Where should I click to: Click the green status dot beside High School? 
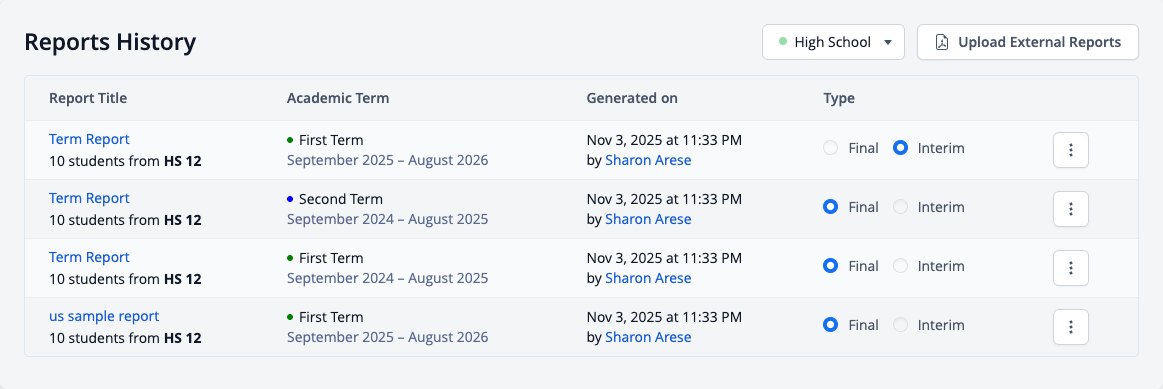coord(783,42)
